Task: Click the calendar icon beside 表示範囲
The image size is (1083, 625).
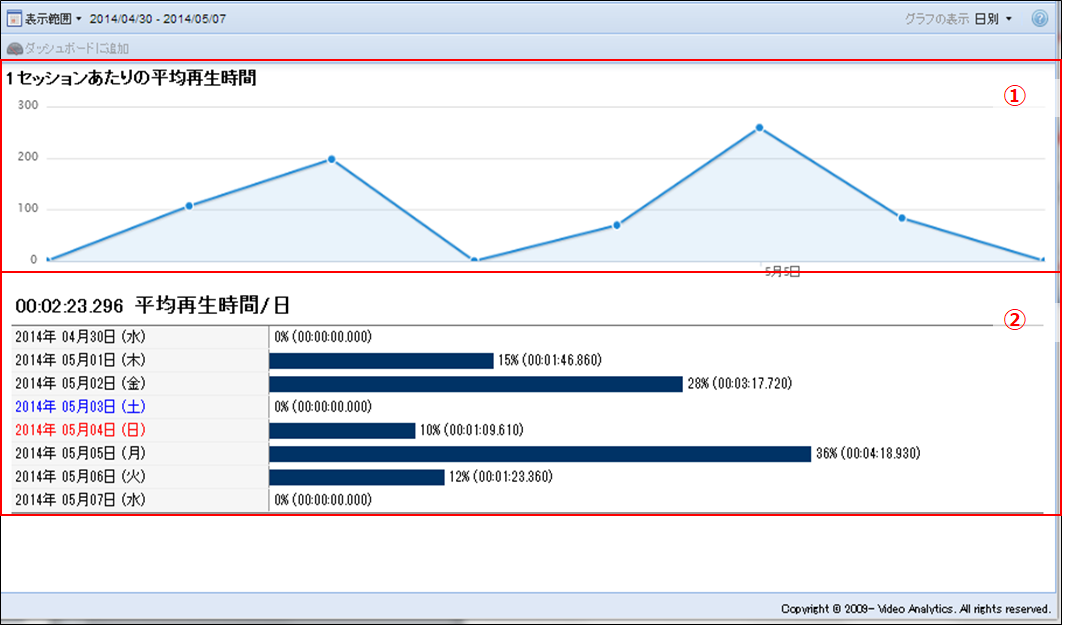Action: [x=14, y=18]
